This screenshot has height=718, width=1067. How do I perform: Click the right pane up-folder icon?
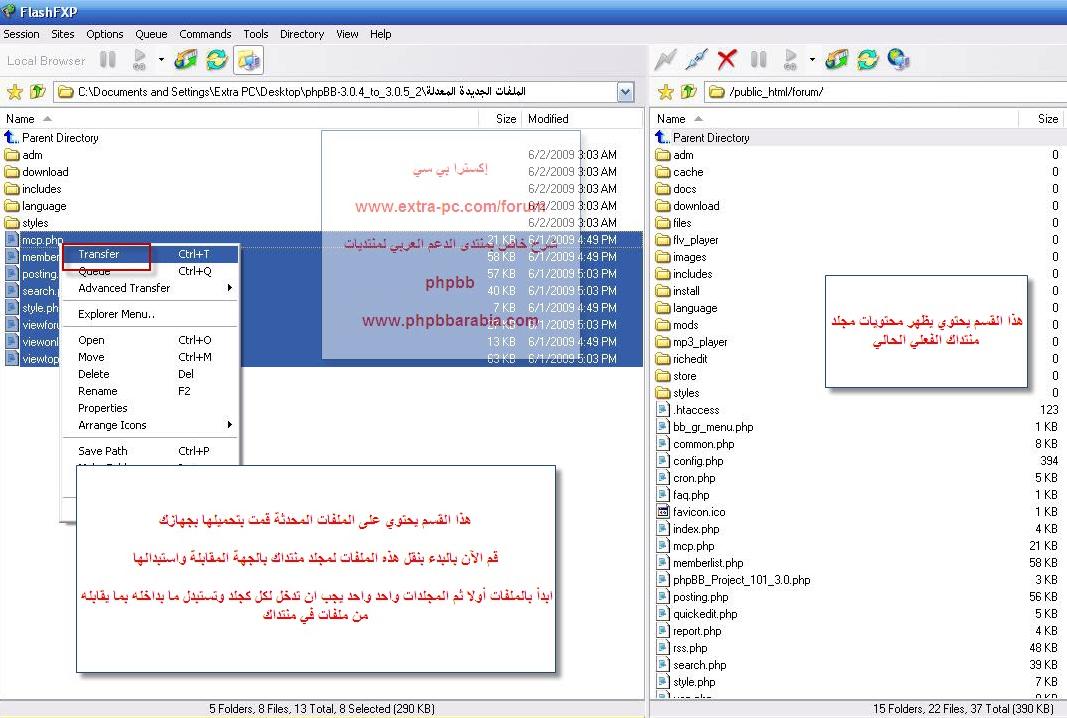[x=689, y=91]
